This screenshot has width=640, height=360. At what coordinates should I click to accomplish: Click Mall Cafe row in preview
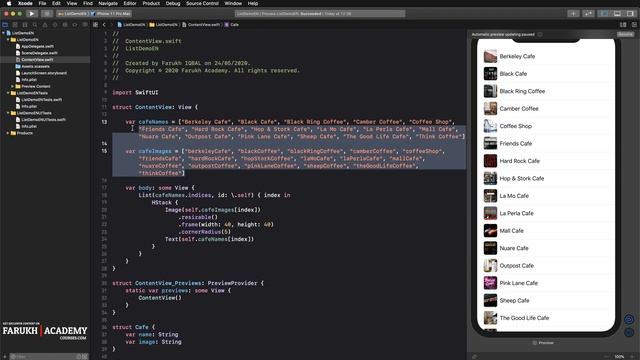click(x=546, y=231)
